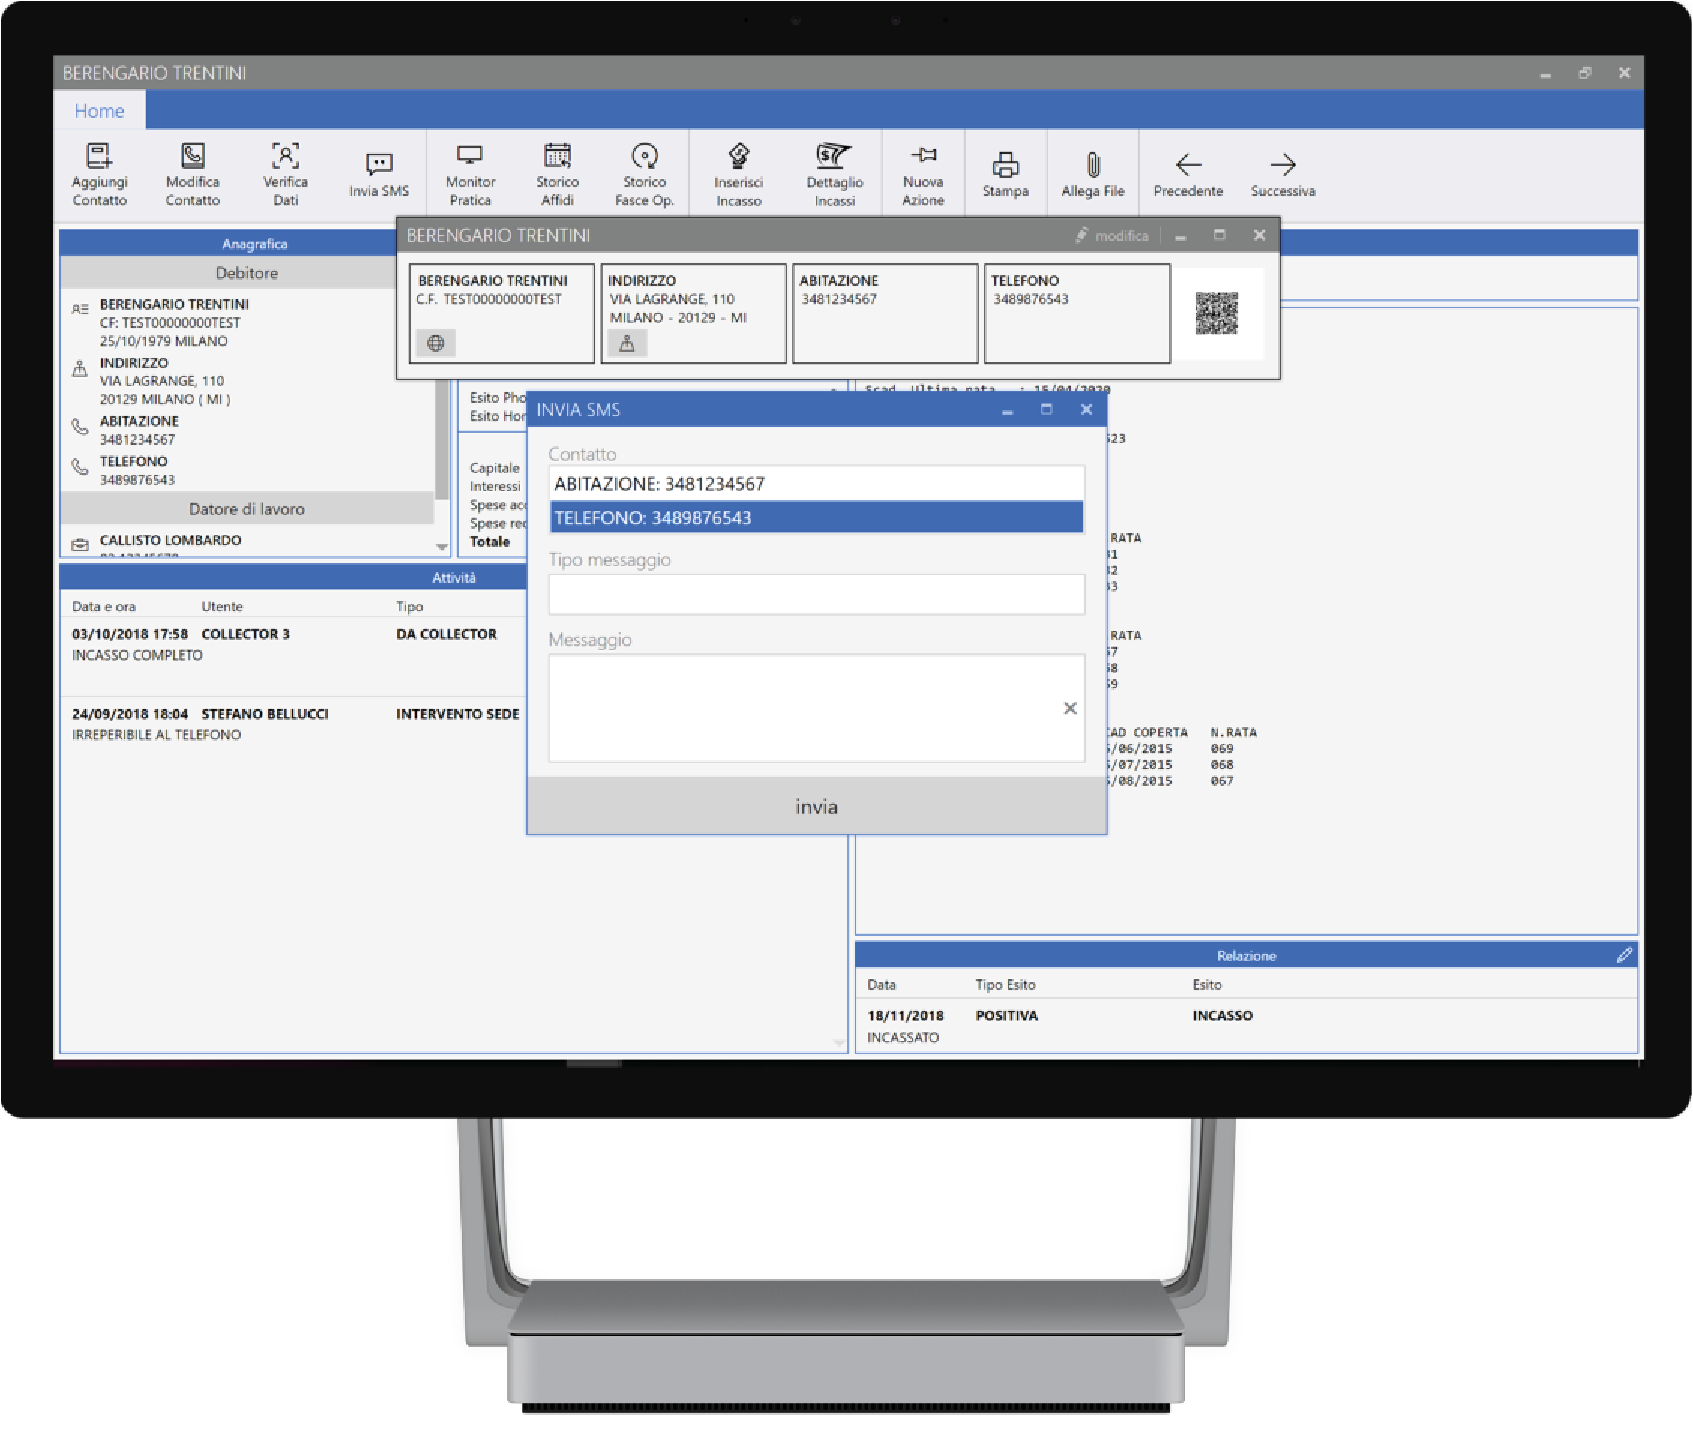Select the 18/11/2018 Relazione row
1693x1435 pixels.
[x=1246, y=1026]
